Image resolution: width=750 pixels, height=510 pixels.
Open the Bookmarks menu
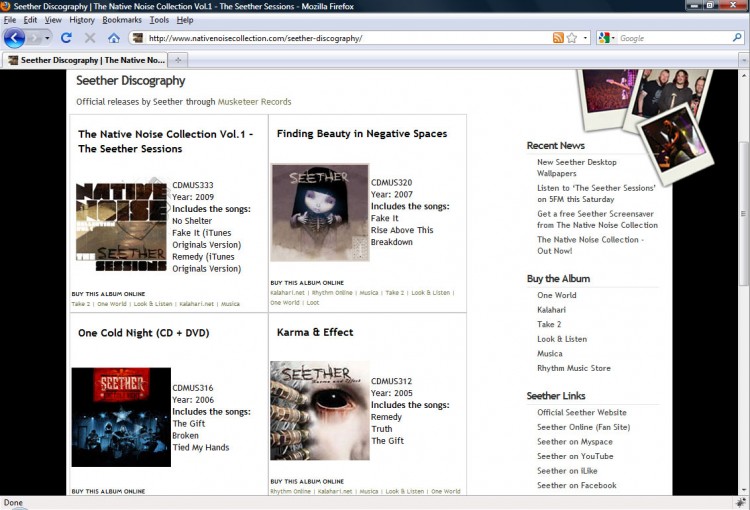tap(122, 20)
